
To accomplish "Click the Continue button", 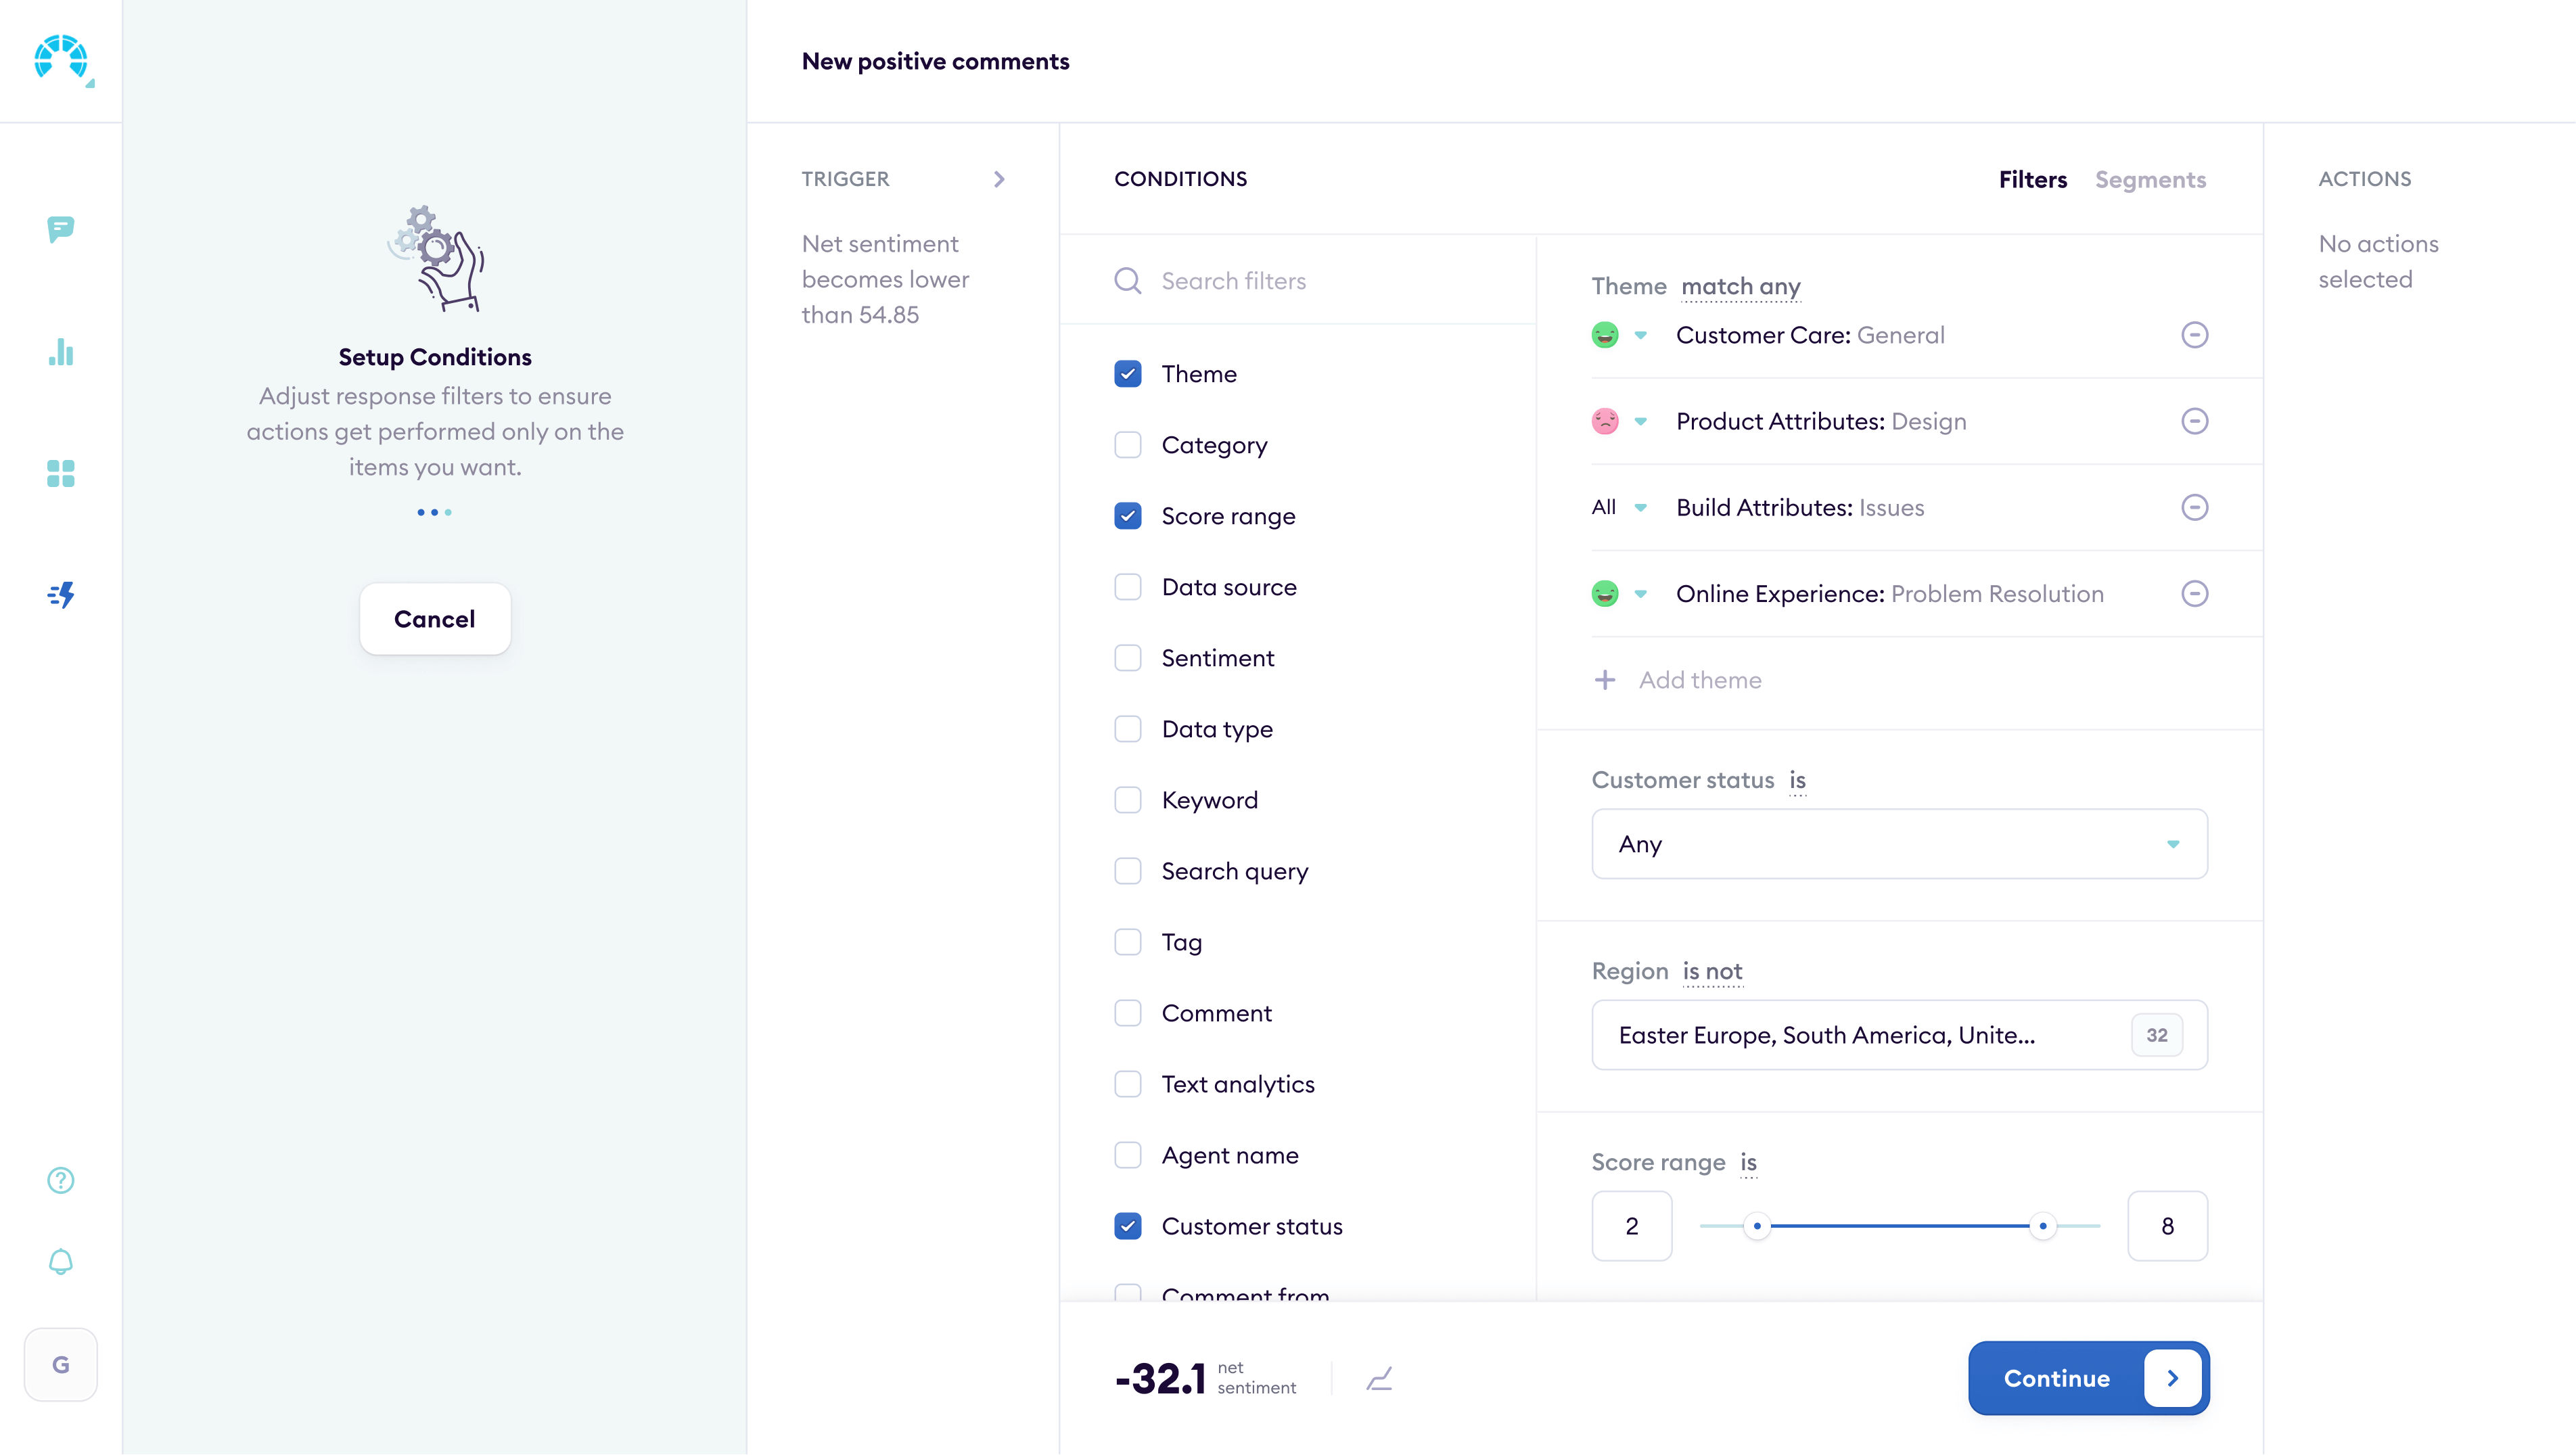I will [x=2087, y=1378].
